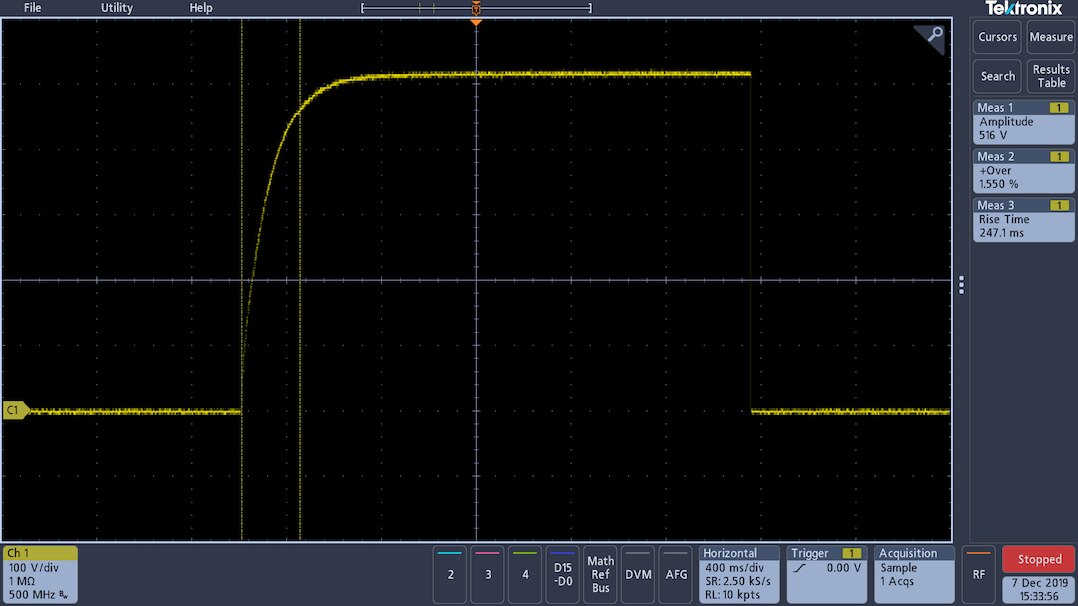
Task: Open the Horizontal settings badge
Action: click(x=740, y=574)
